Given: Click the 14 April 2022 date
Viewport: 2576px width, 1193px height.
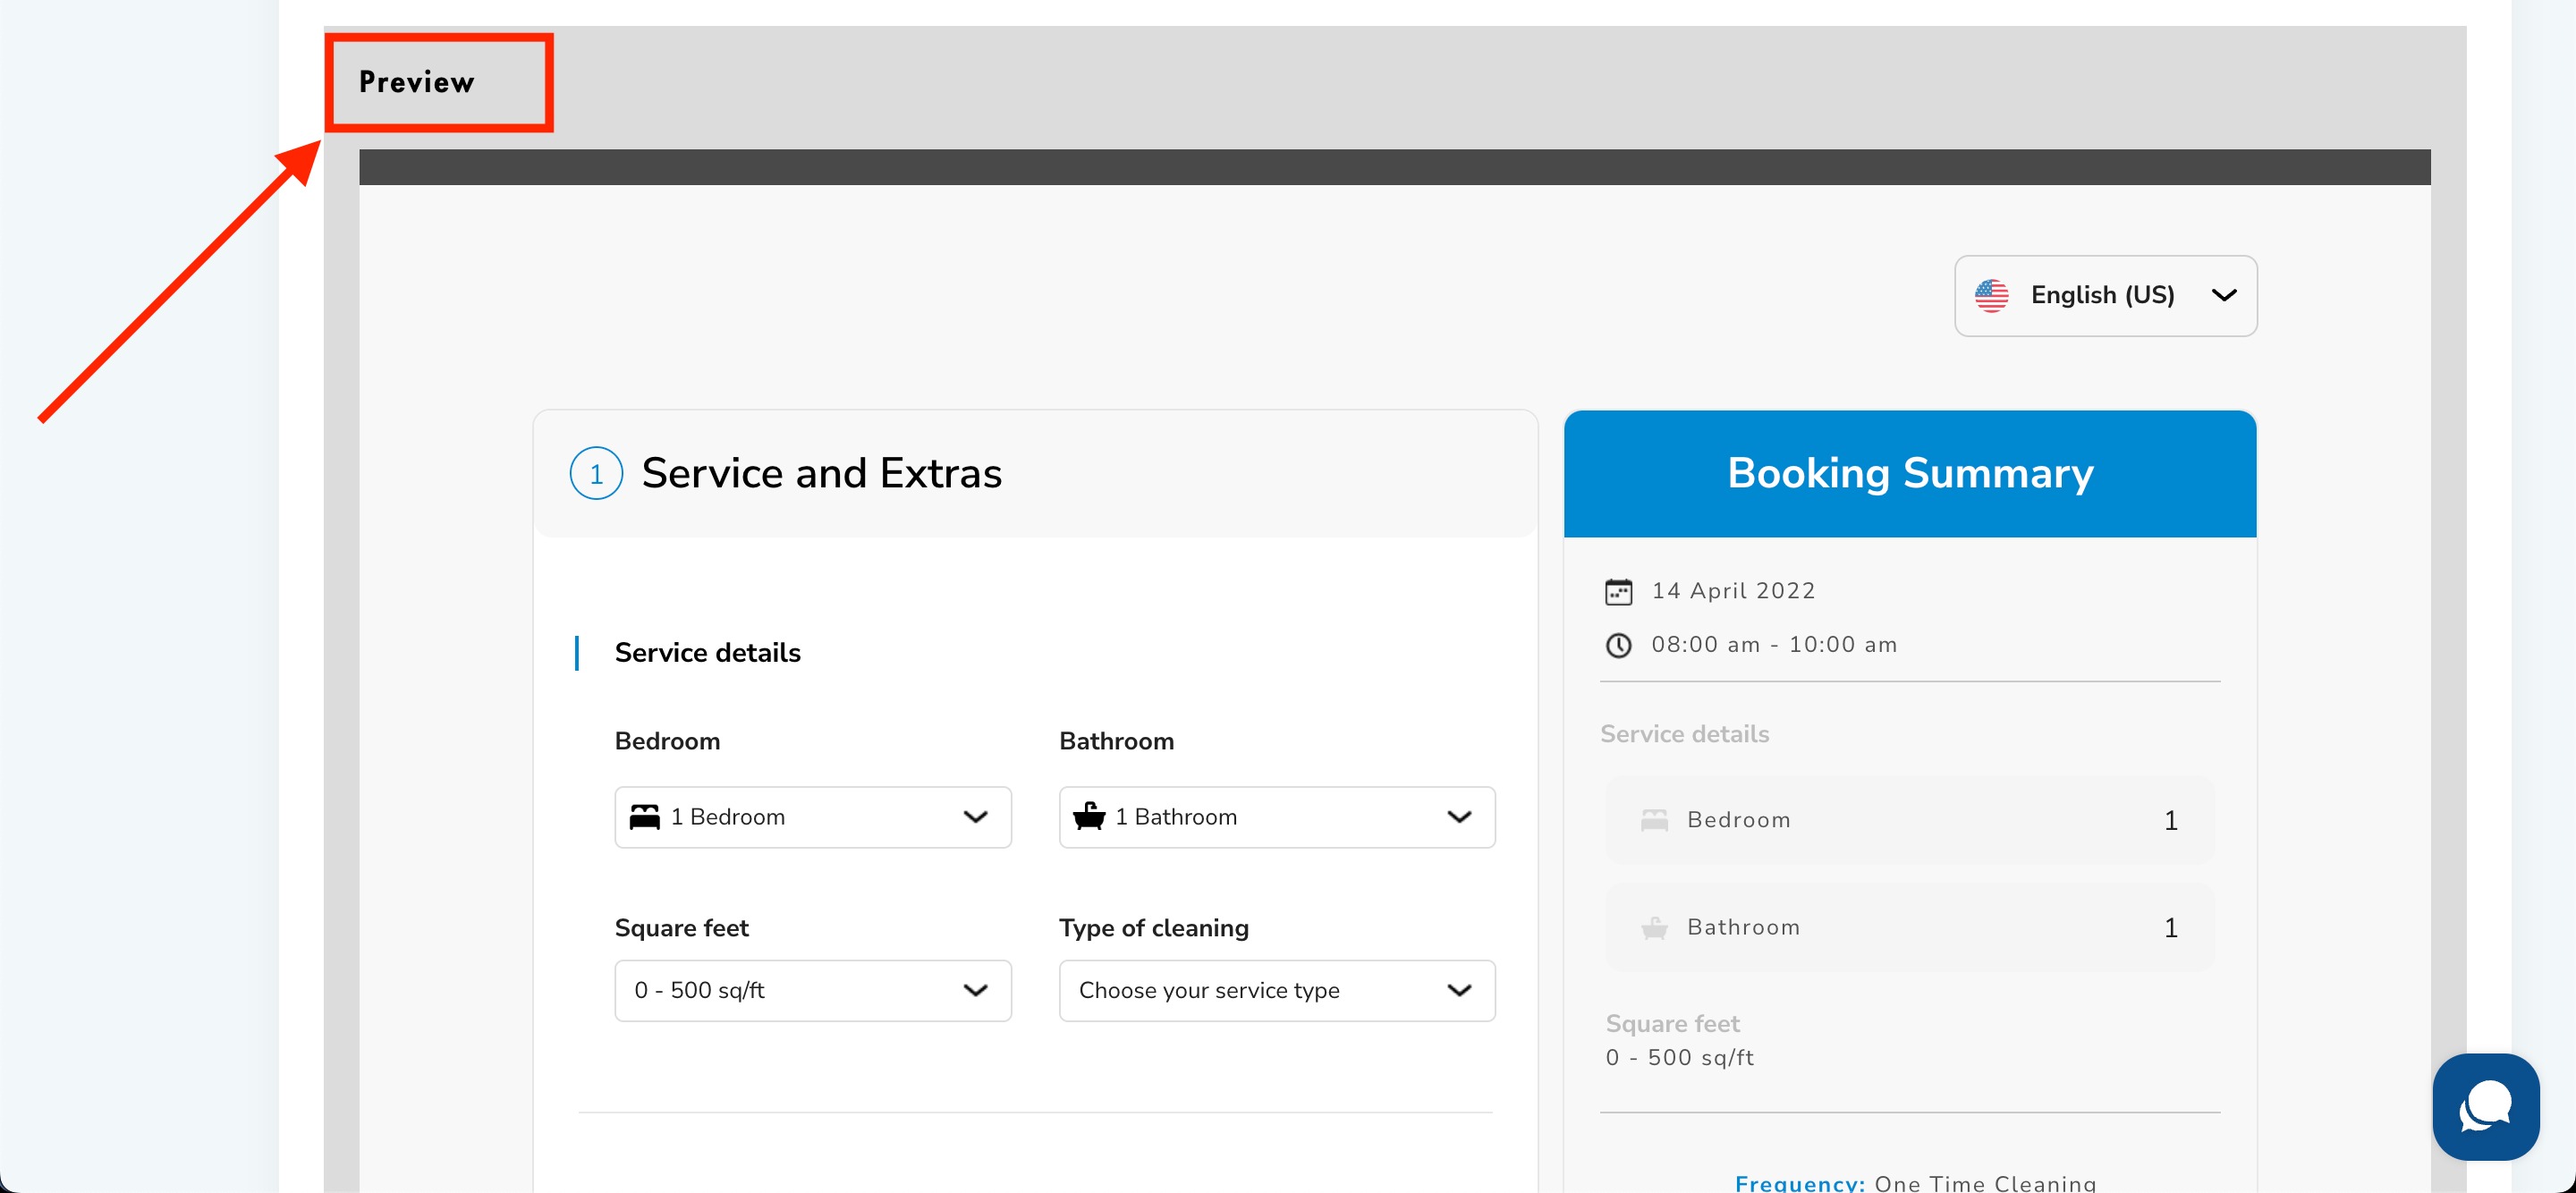Looking at the screenshot, I should 1733,591.
